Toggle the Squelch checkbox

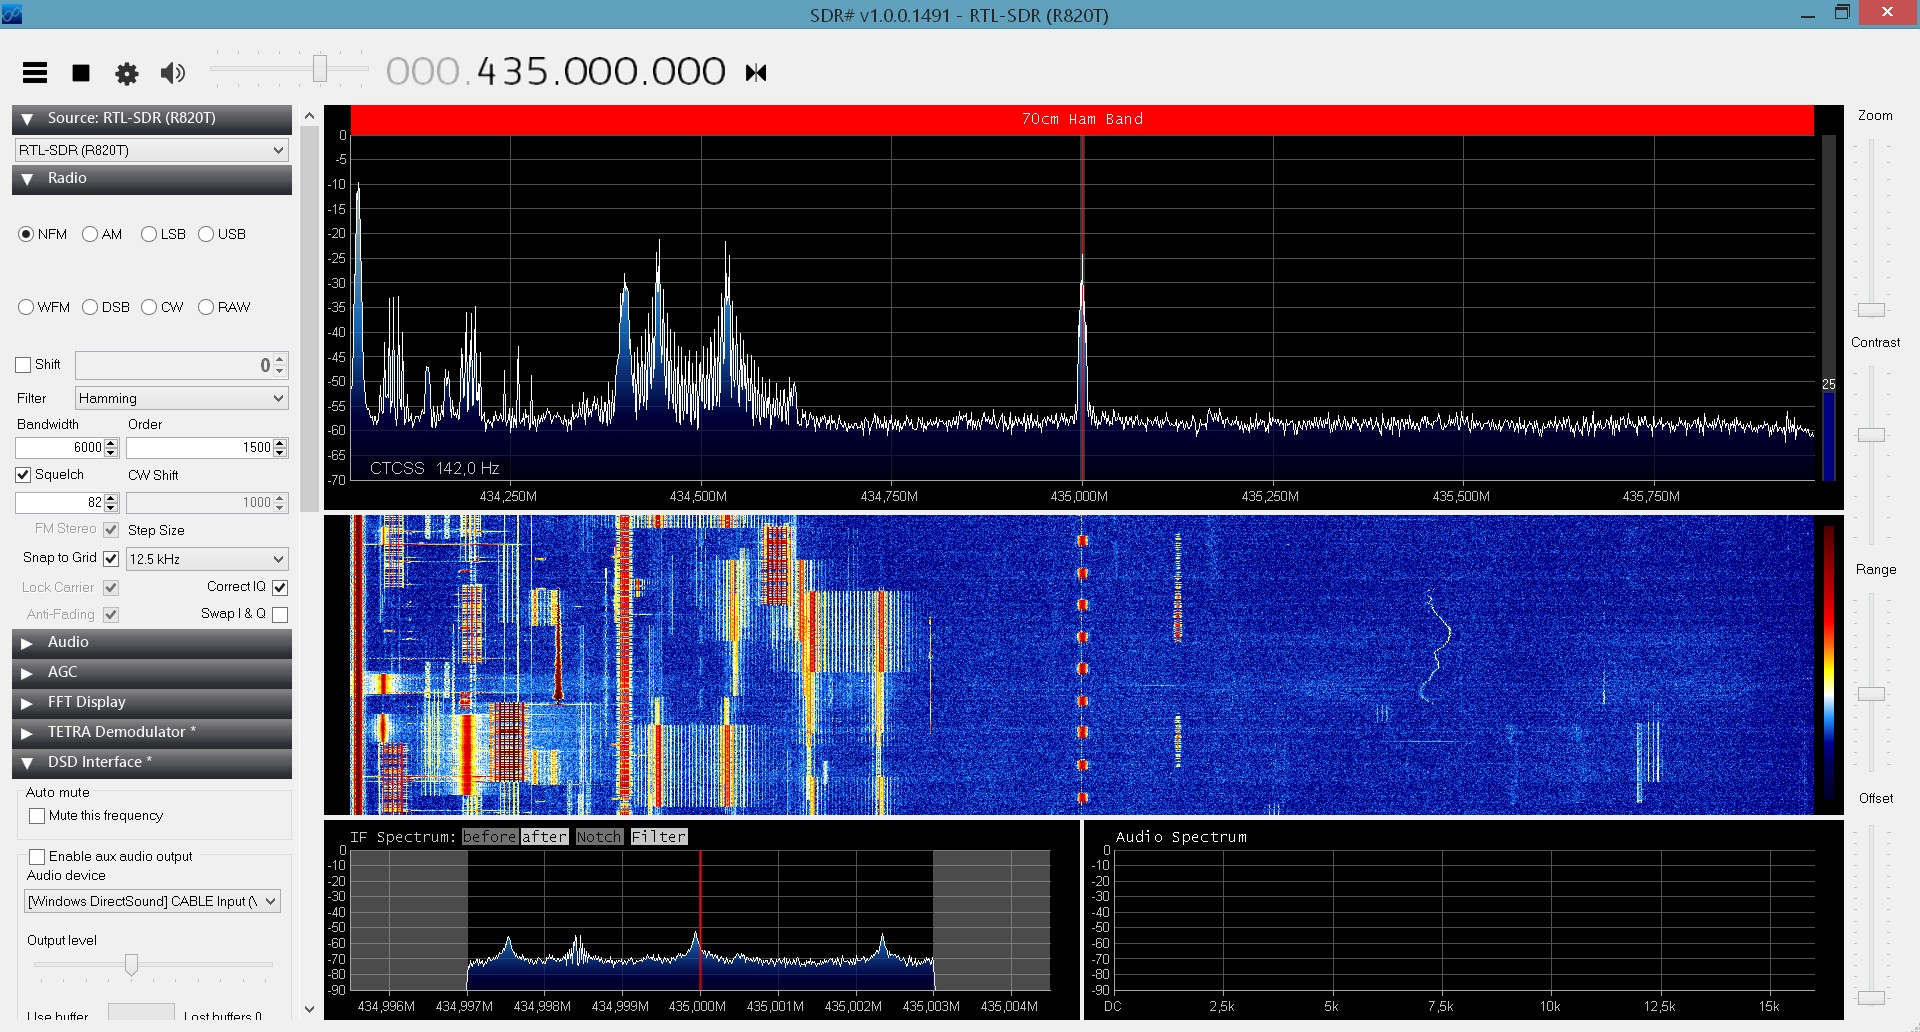click(24, 475)
